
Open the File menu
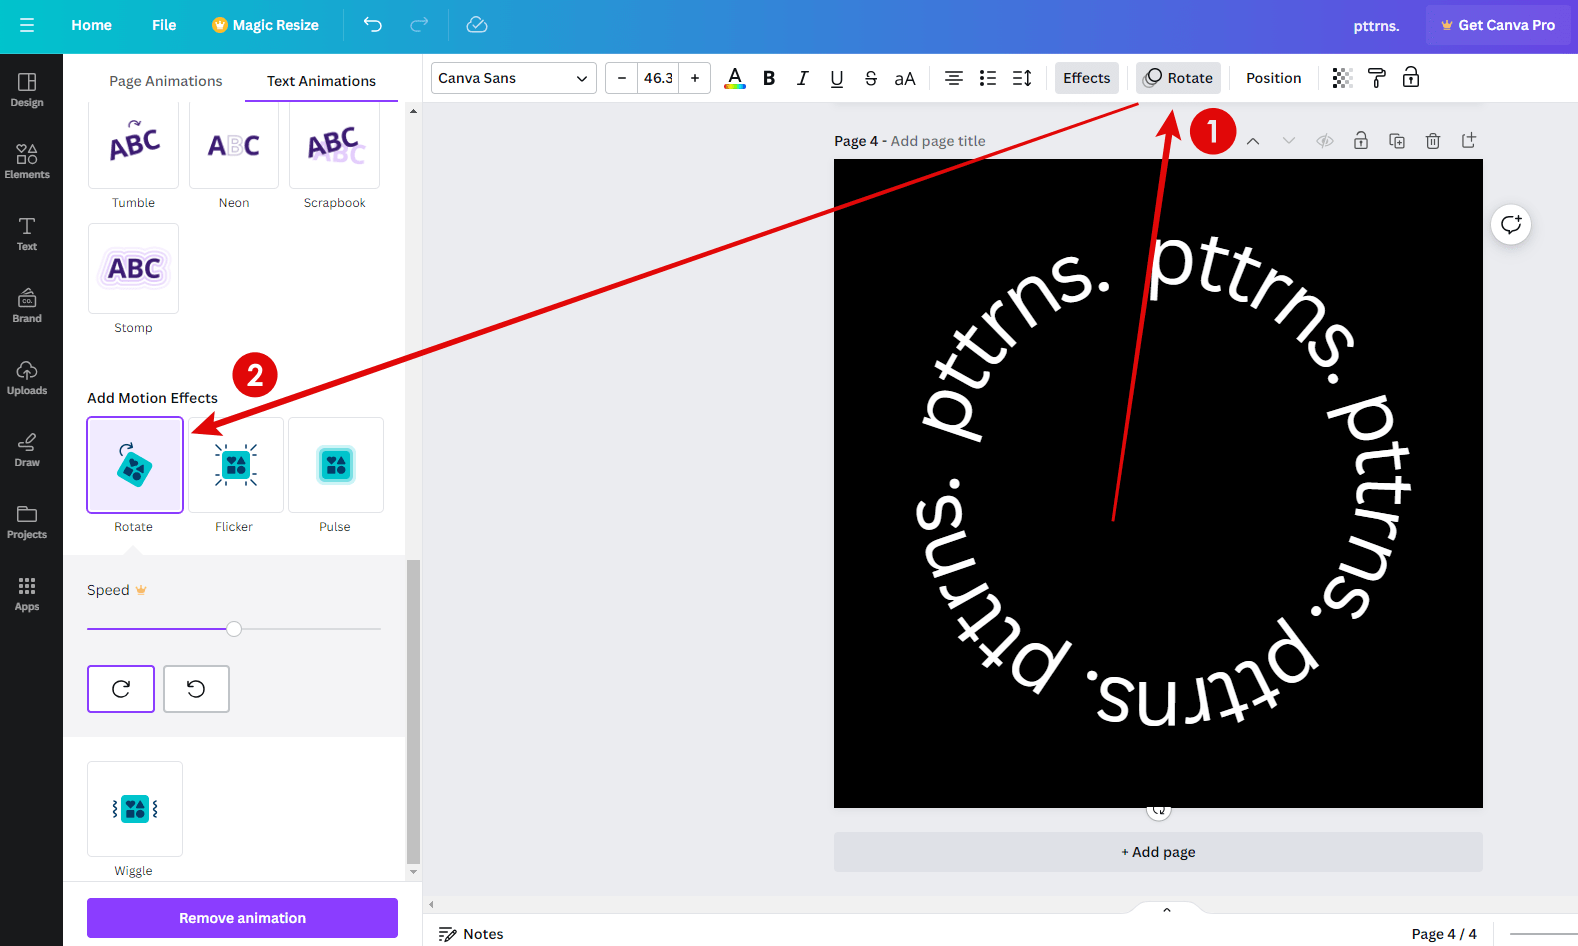pyautogui.click(x=164, y=25)
